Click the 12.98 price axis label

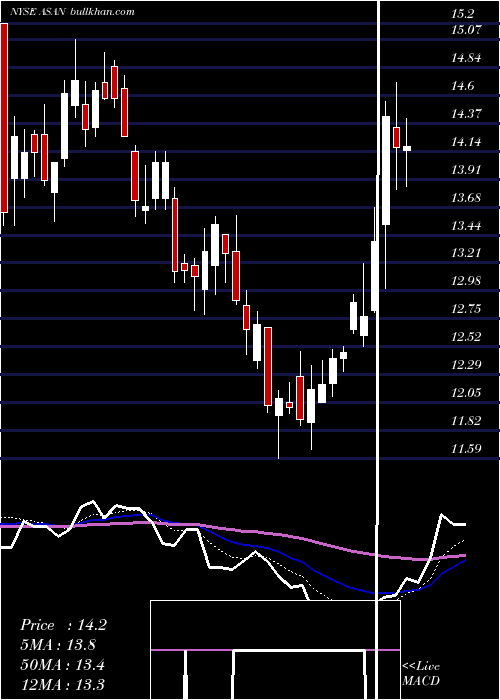click(467, 281)
